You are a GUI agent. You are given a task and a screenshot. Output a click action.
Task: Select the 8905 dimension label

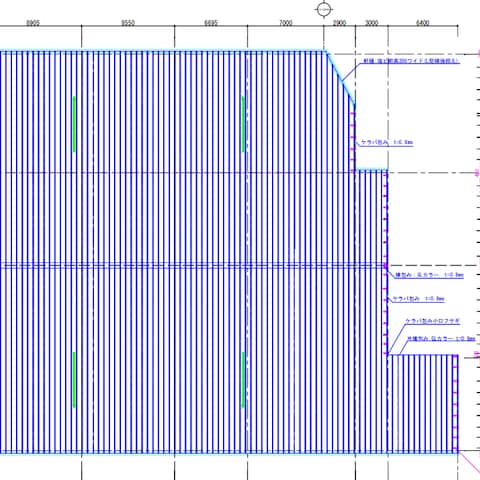[33, 23]
